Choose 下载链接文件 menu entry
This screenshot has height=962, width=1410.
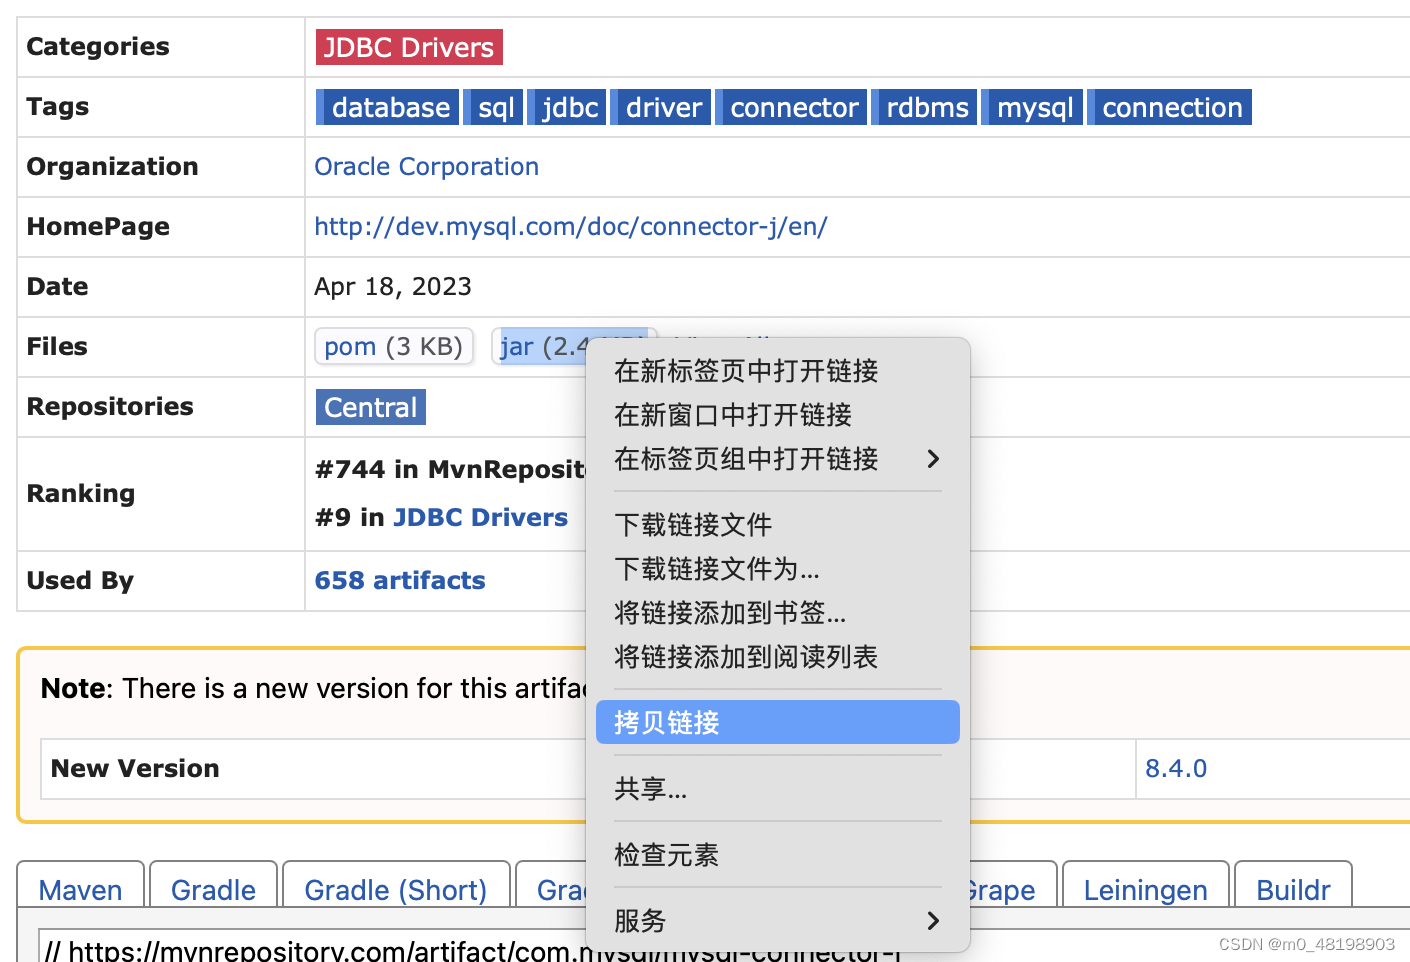[x=777, y=525]
